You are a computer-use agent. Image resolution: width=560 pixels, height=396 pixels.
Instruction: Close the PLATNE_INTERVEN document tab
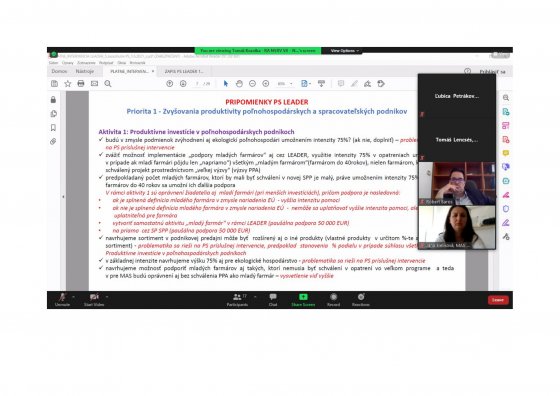coord(153,71)
